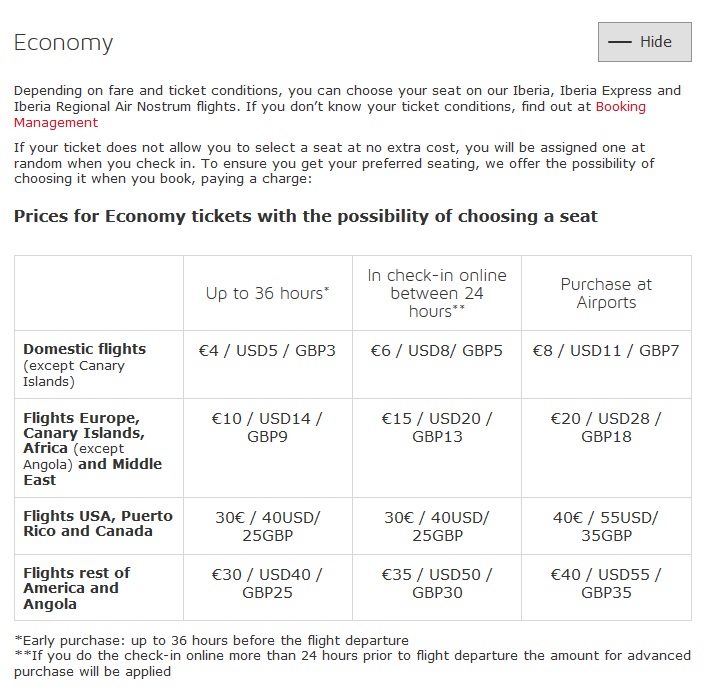Collapse the Economy section with Hide button
The image size is (707, 690).
(644, 42)
